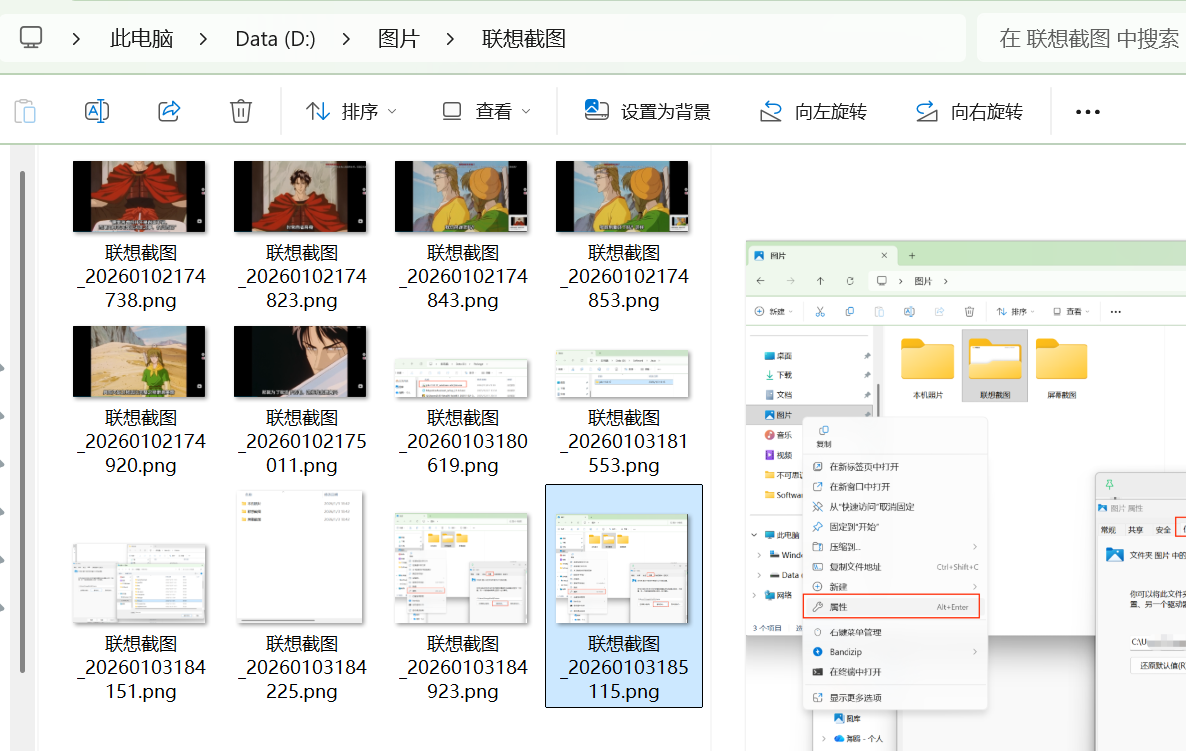The width and height of the screenshot is (1186, 751).
Task: Select file name 联想截图_20260103180619.png
Action: (462, 442)
